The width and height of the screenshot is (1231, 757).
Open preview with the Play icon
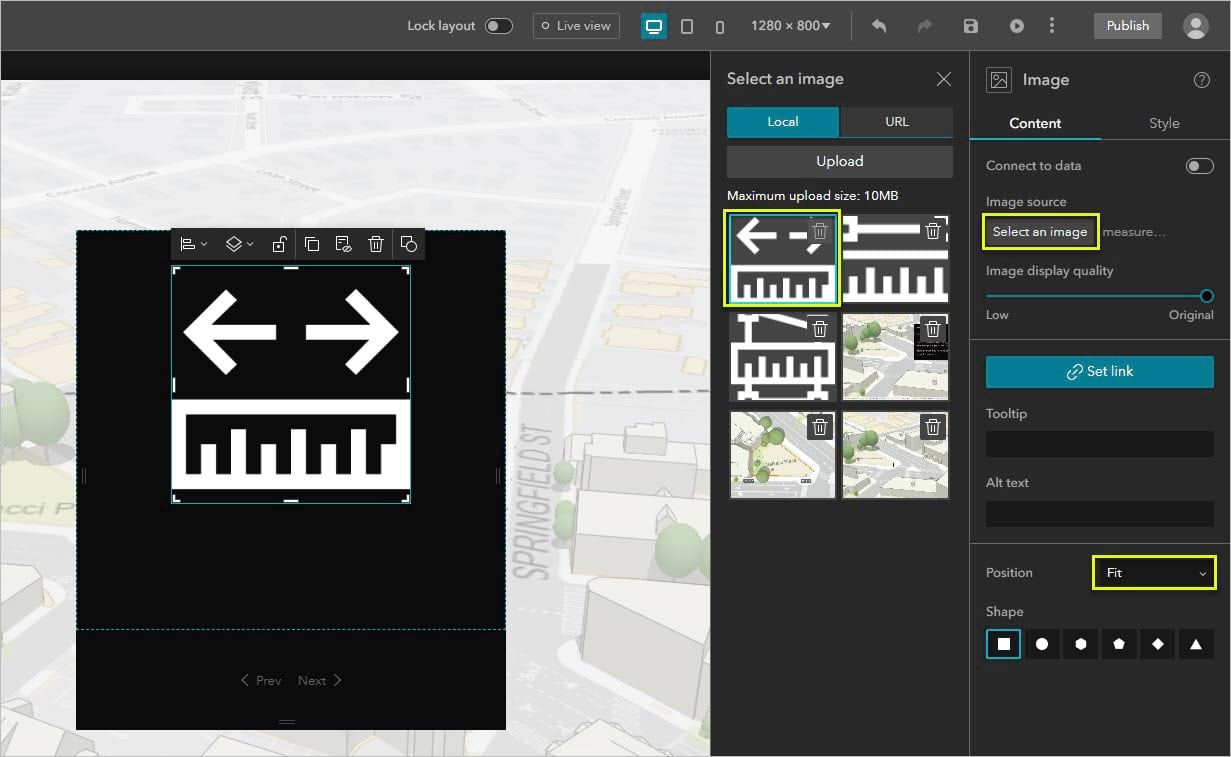pos(1016,25)
